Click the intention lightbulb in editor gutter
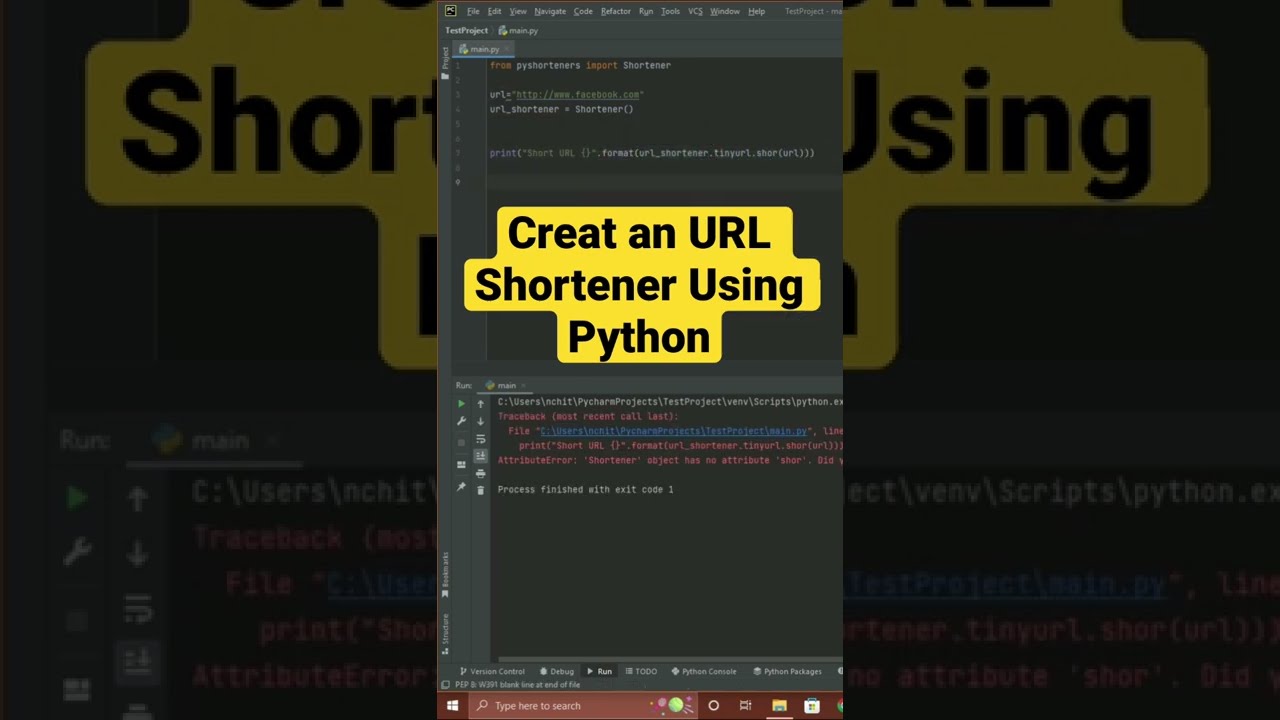The width and height of the screenshot is (1280, 720). [x=457, y=182]
